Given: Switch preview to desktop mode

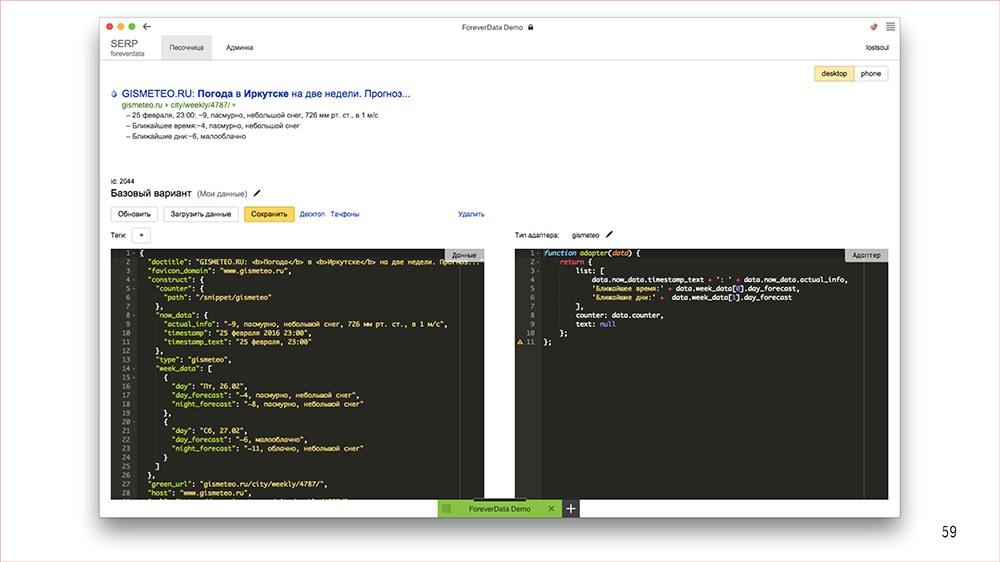Looking at the screenshot, I should (x=834, y=73).
